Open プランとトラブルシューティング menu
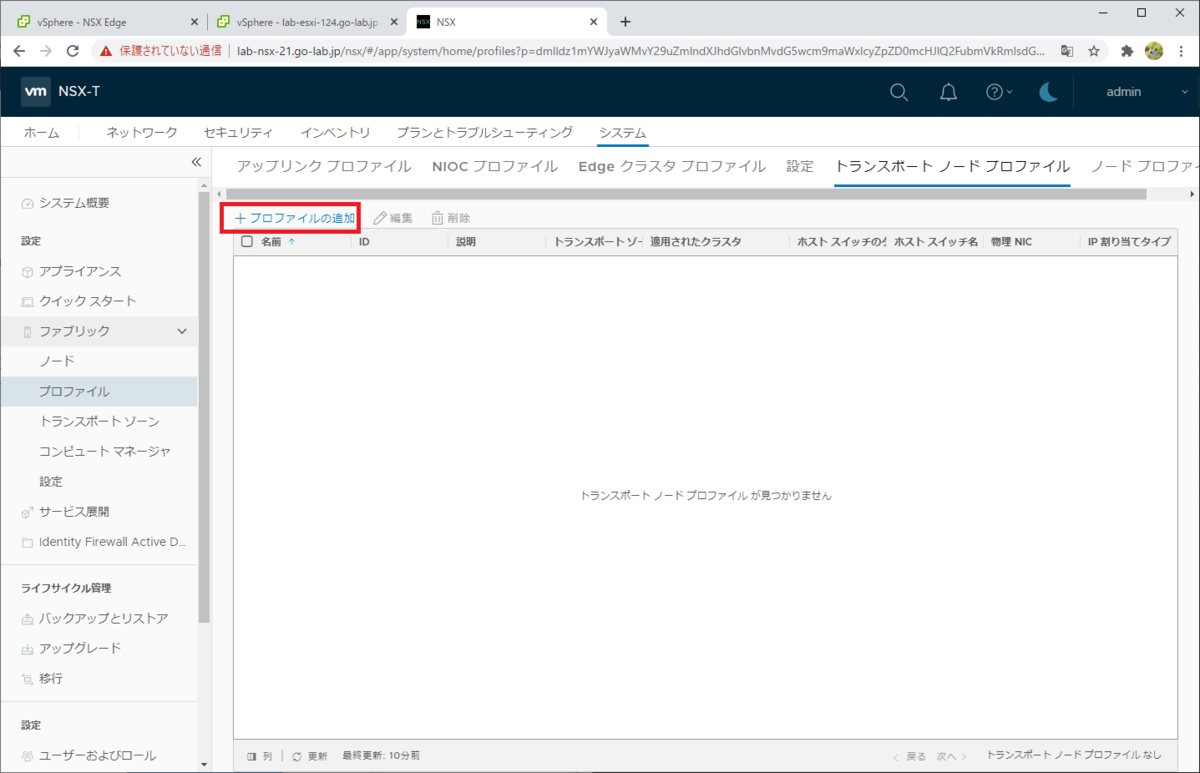The height and width of the screenshot is (773, 1200). click(484, 133)
